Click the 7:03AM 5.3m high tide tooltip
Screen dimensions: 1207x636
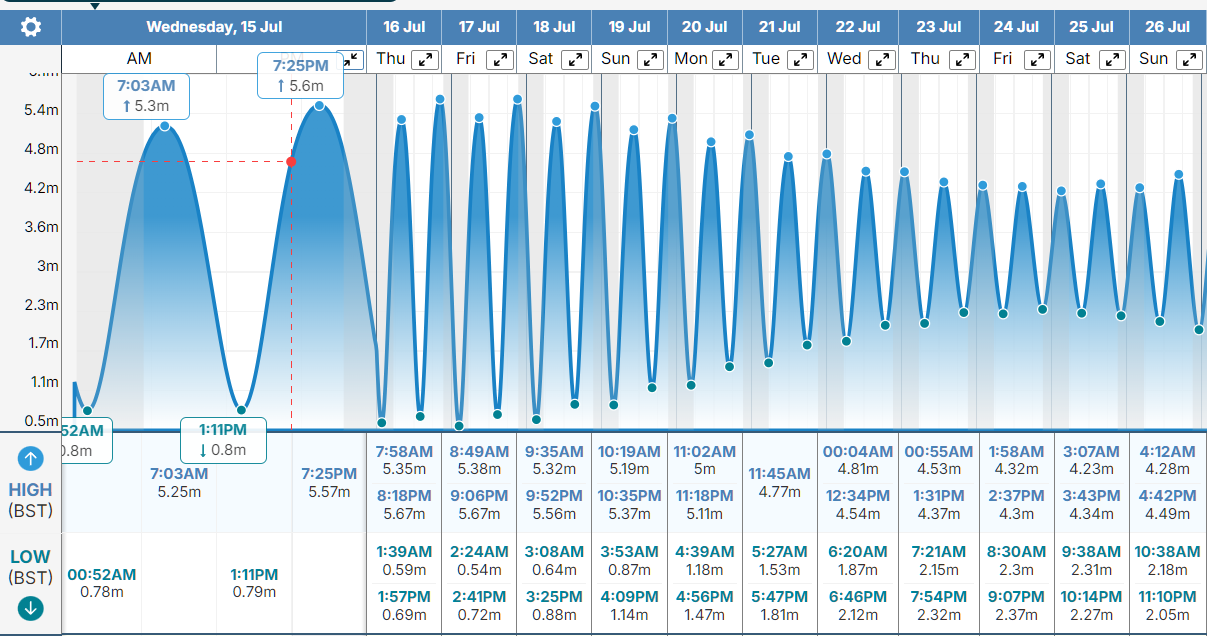pyautogui.click(x=145, y=96)
